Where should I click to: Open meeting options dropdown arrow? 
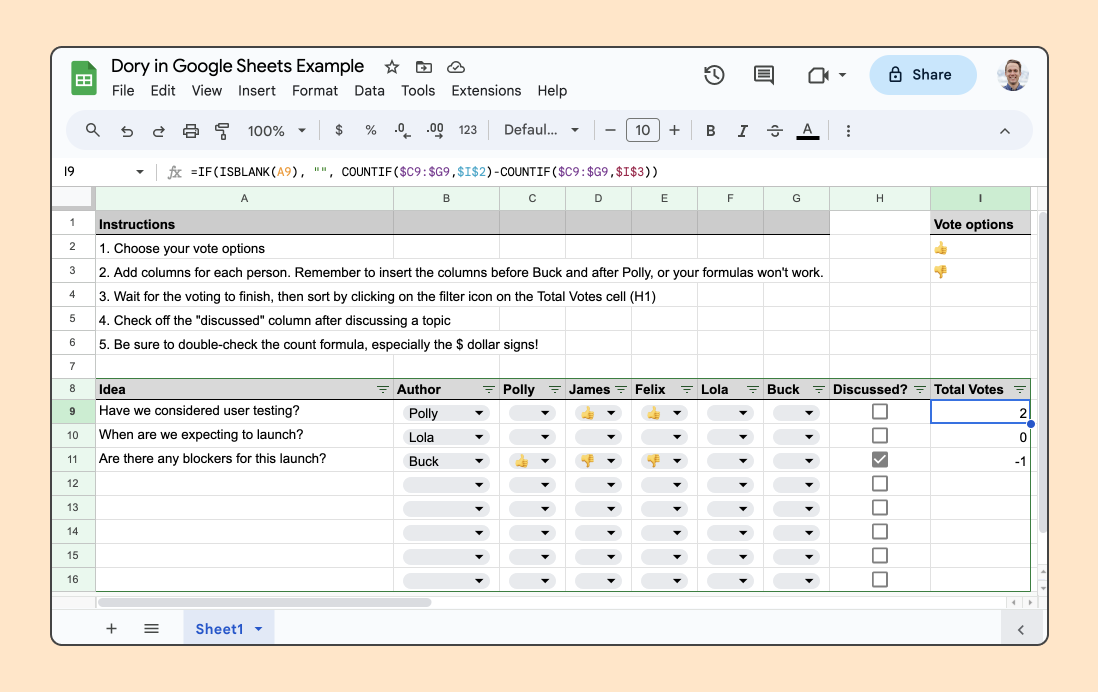click(x=842, y=75)
